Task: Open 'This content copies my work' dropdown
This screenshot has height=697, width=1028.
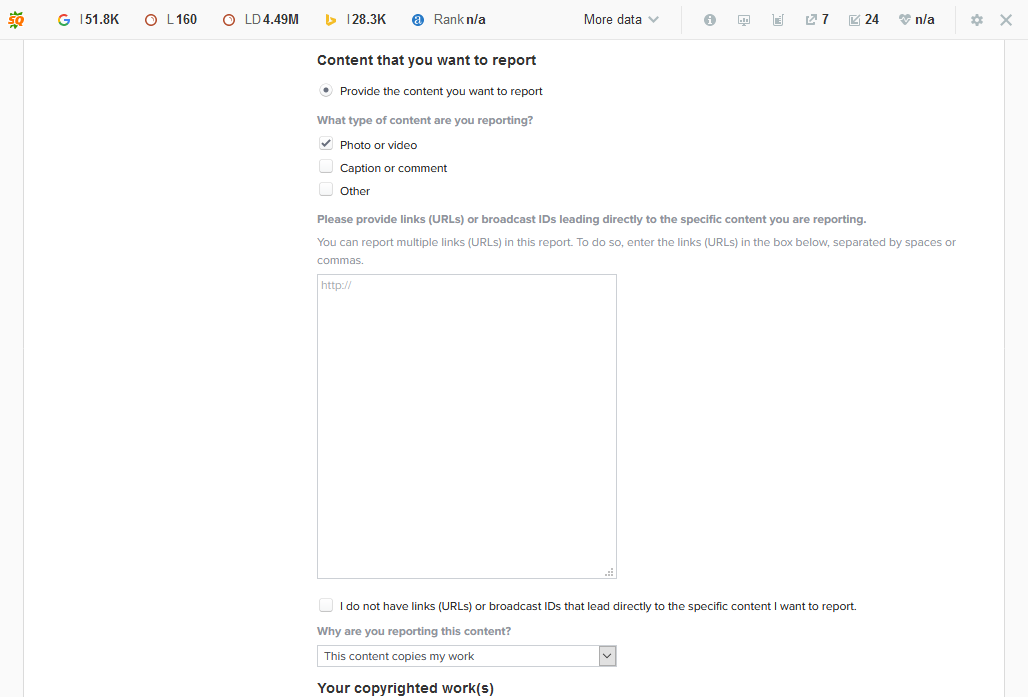Action: click(x=466, y=656)
